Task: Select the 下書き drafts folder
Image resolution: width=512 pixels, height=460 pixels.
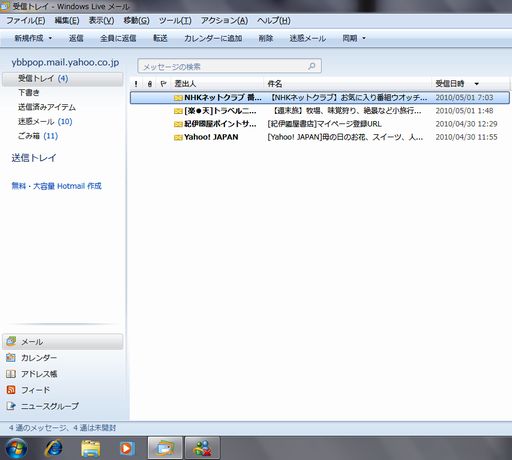Action: [29, 93]
